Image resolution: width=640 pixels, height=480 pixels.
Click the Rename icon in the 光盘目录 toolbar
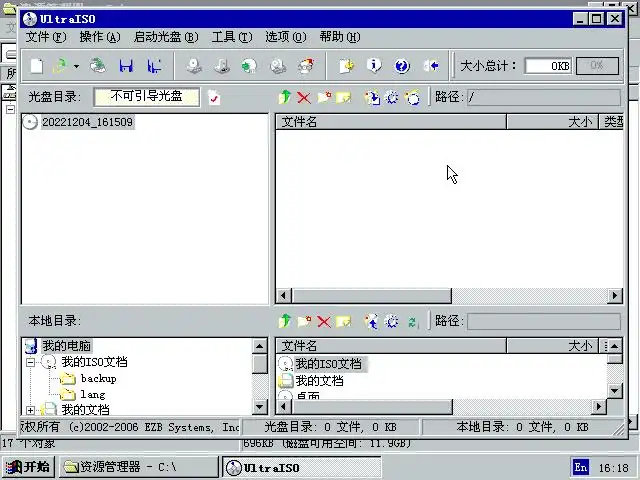(344, 98)
